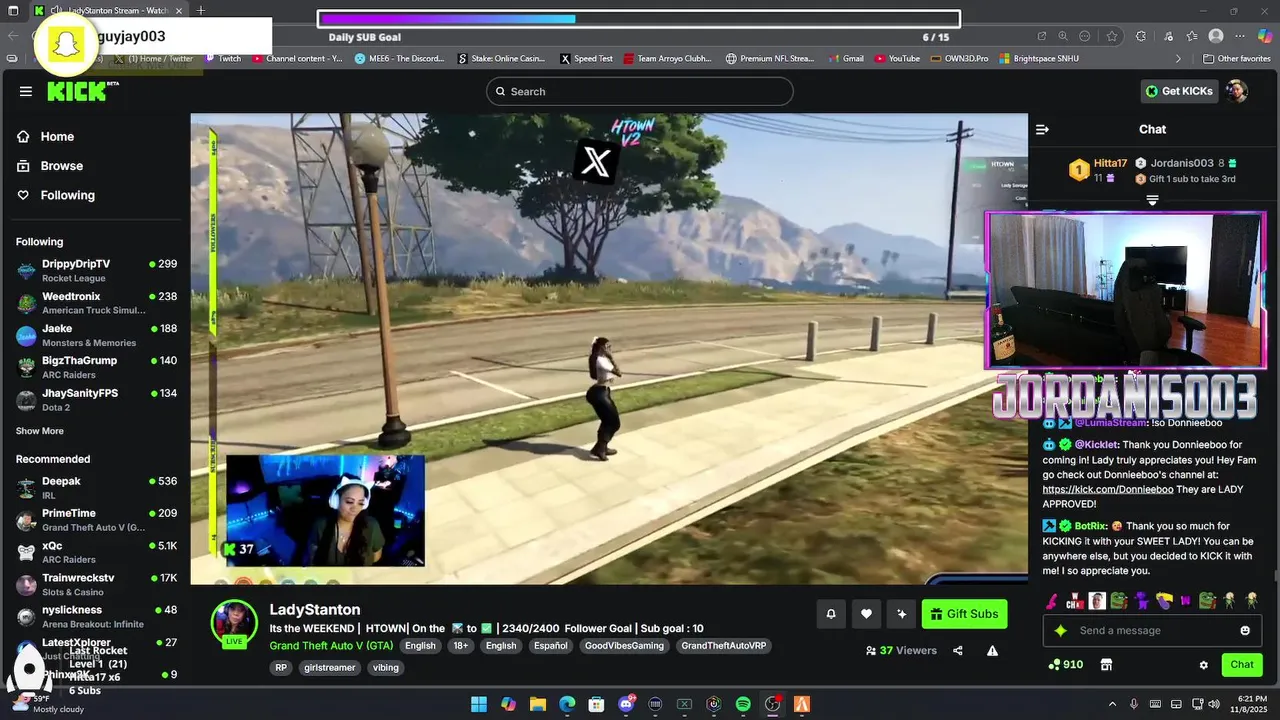
Task: Expand bookmarks overflow chevron
Action: tap(1178, 59)
